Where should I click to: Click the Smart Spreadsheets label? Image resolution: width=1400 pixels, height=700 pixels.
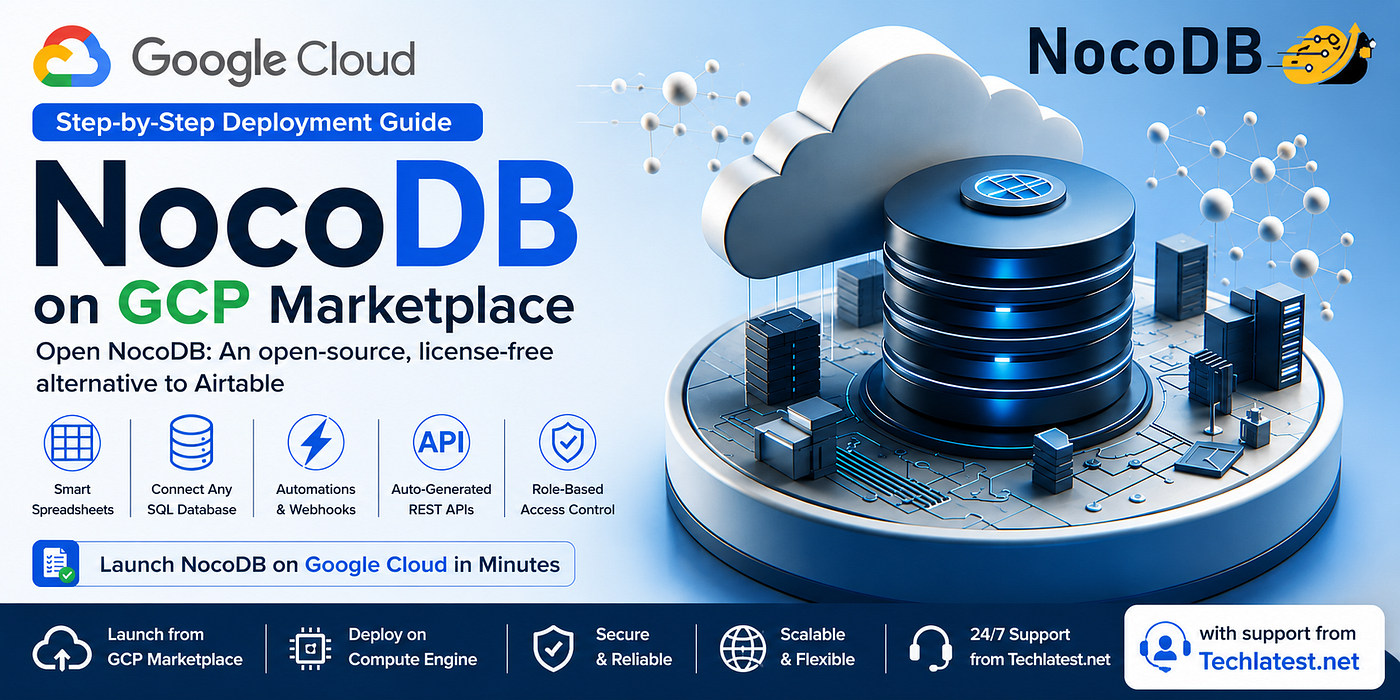click(x=72, y=499)
